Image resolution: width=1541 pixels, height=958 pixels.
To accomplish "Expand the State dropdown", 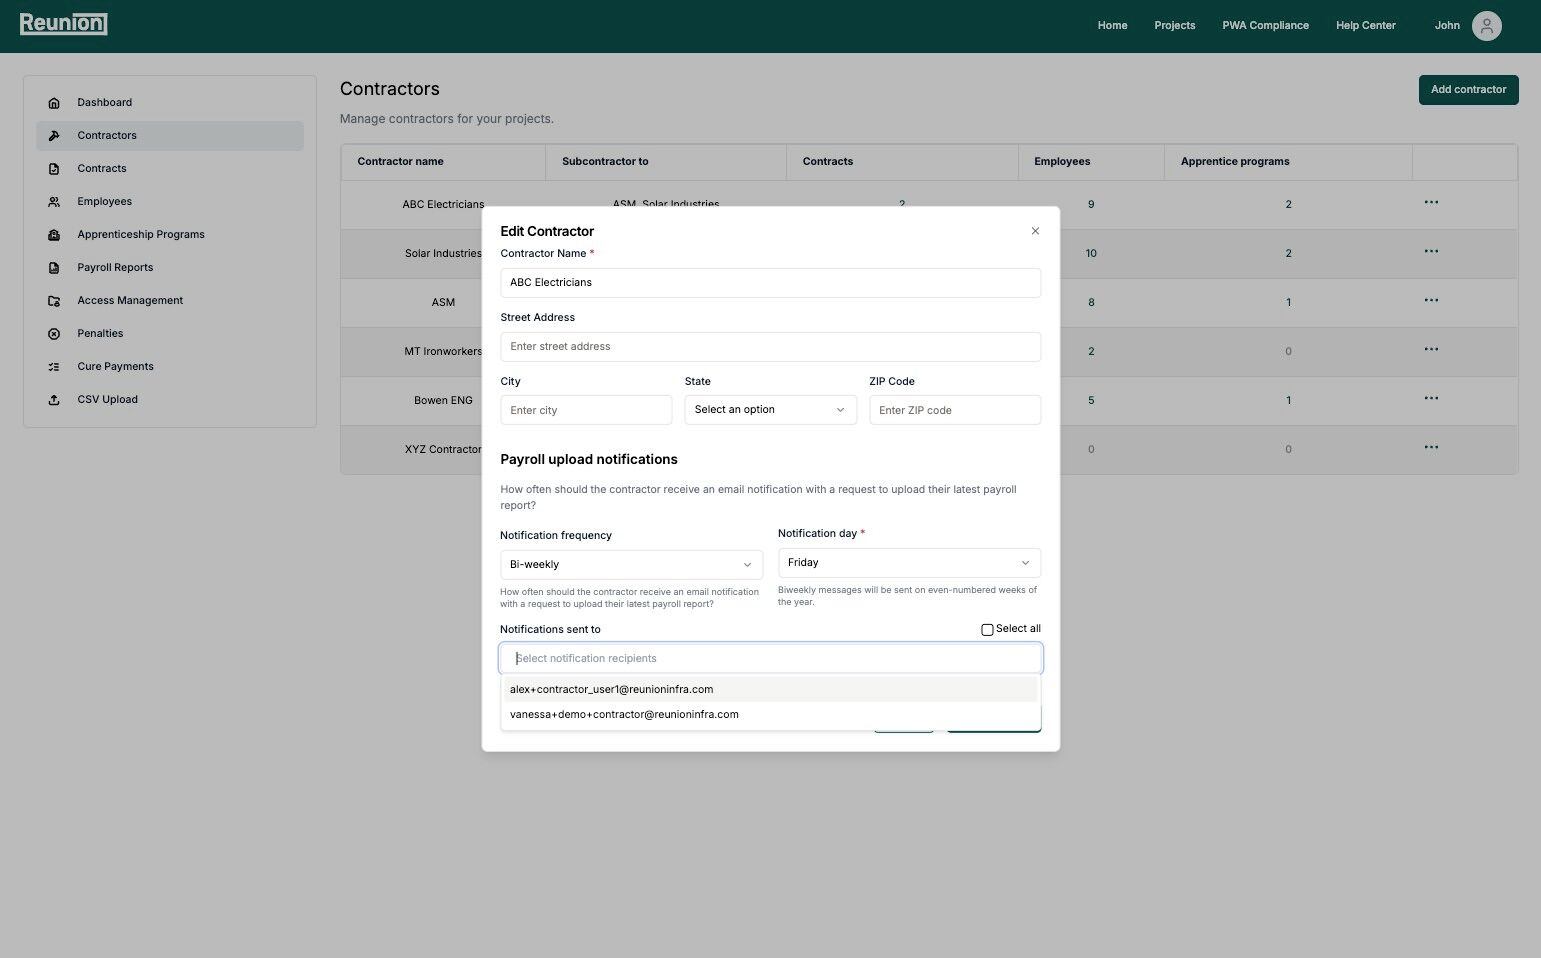I will point(770,410).
